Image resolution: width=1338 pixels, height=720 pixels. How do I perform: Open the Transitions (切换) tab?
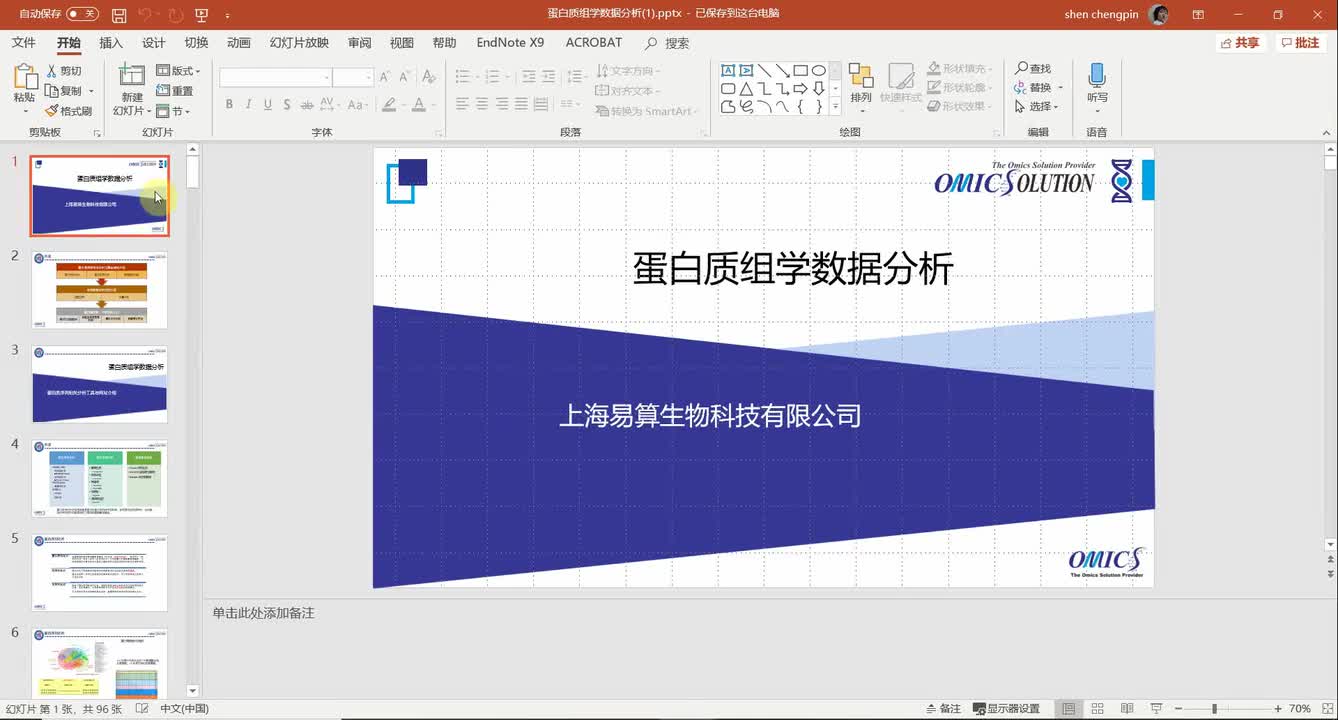point(197,43)
